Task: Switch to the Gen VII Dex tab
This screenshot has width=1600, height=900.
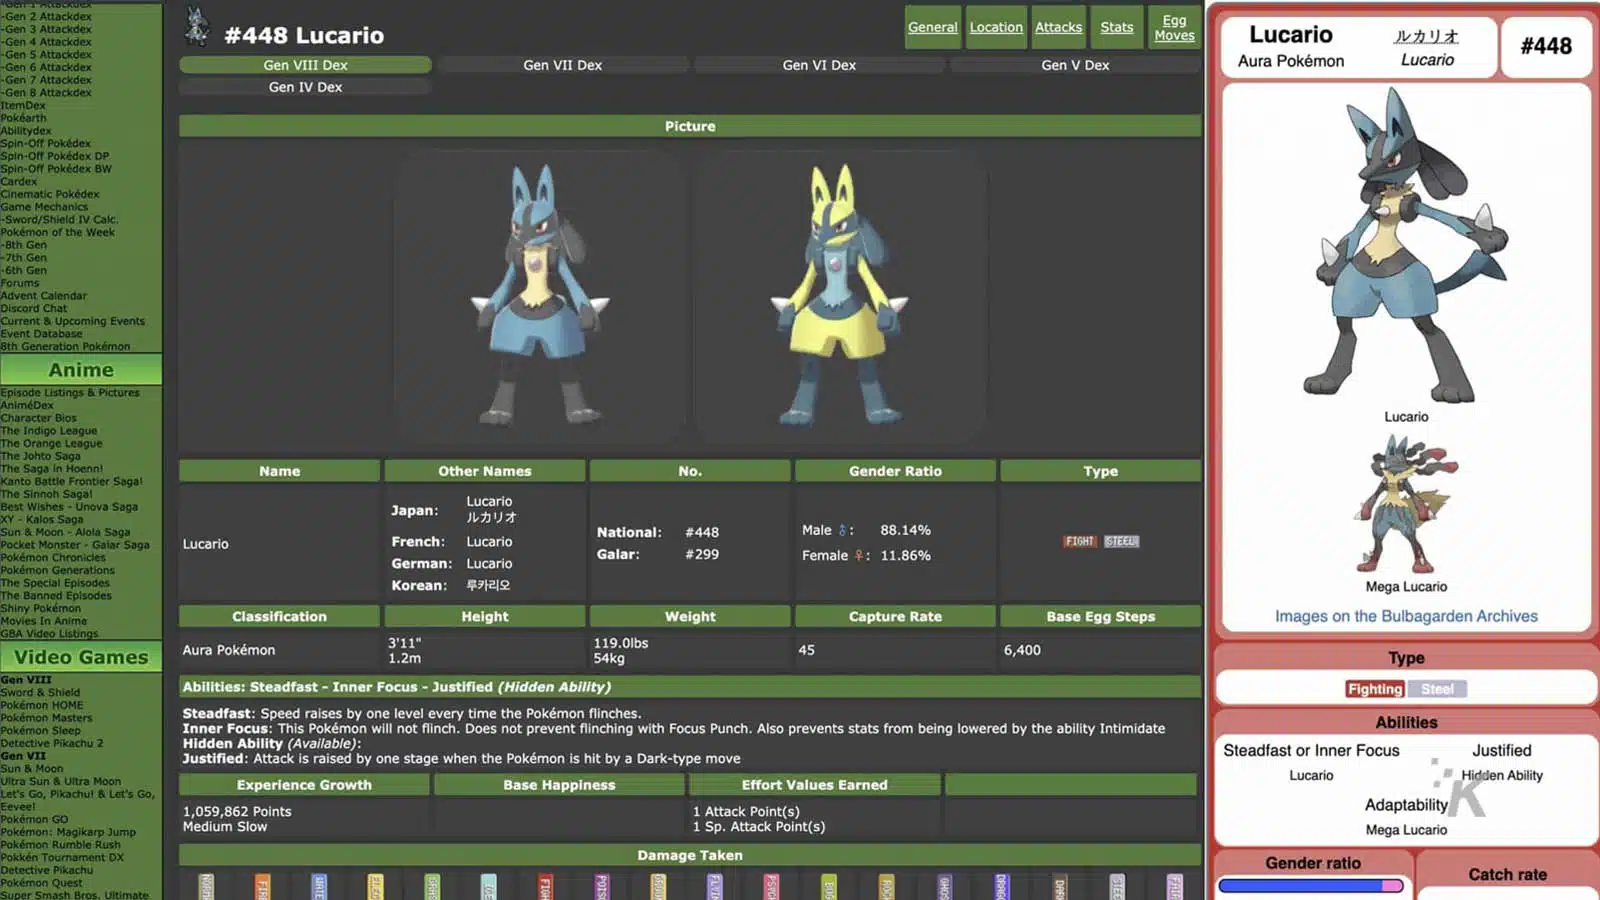Action: tap(562, 65)
